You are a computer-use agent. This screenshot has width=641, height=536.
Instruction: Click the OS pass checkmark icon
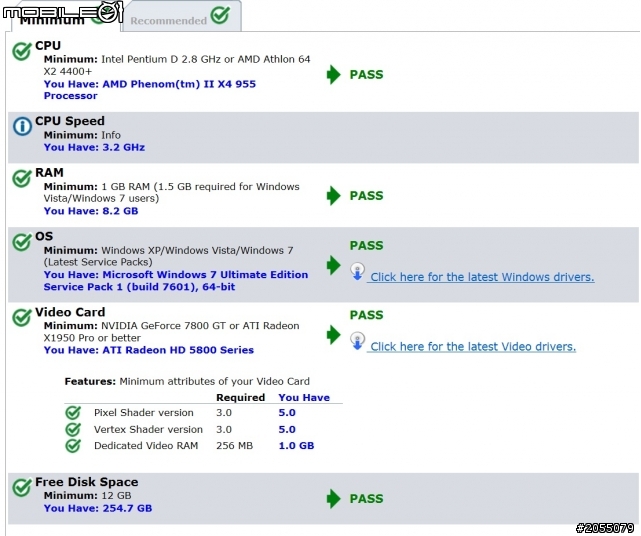(22, 242)
